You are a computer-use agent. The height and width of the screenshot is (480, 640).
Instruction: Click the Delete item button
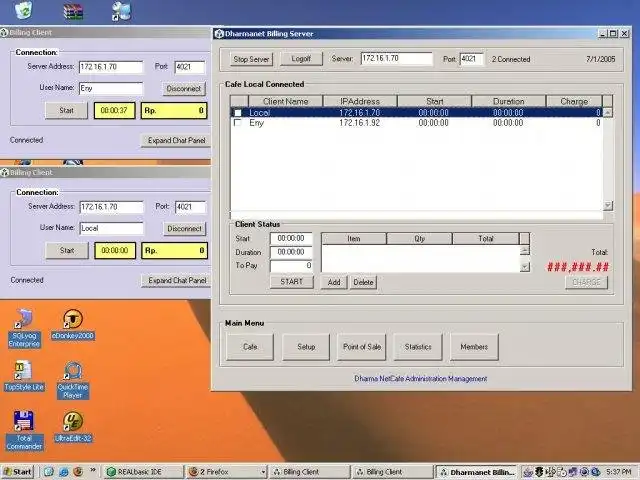[363, 282]
